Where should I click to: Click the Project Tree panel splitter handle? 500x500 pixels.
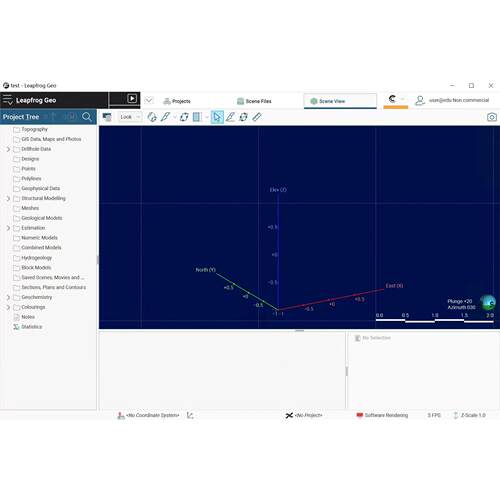tap(98, 260)
